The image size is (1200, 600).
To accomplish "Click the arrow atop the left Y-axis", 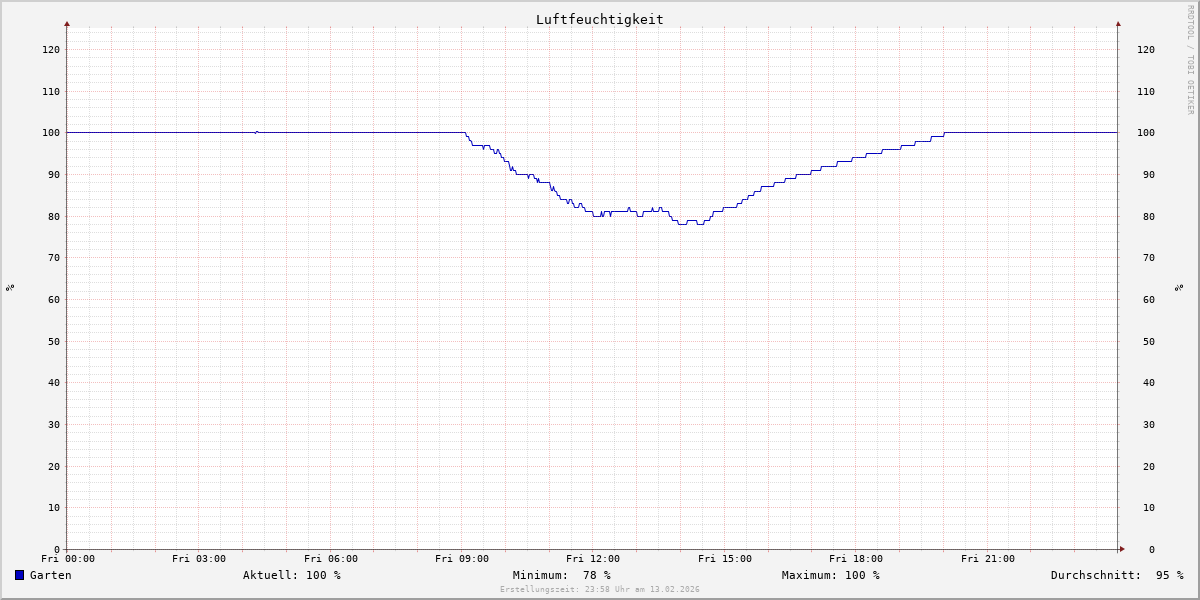I will 67,23.
